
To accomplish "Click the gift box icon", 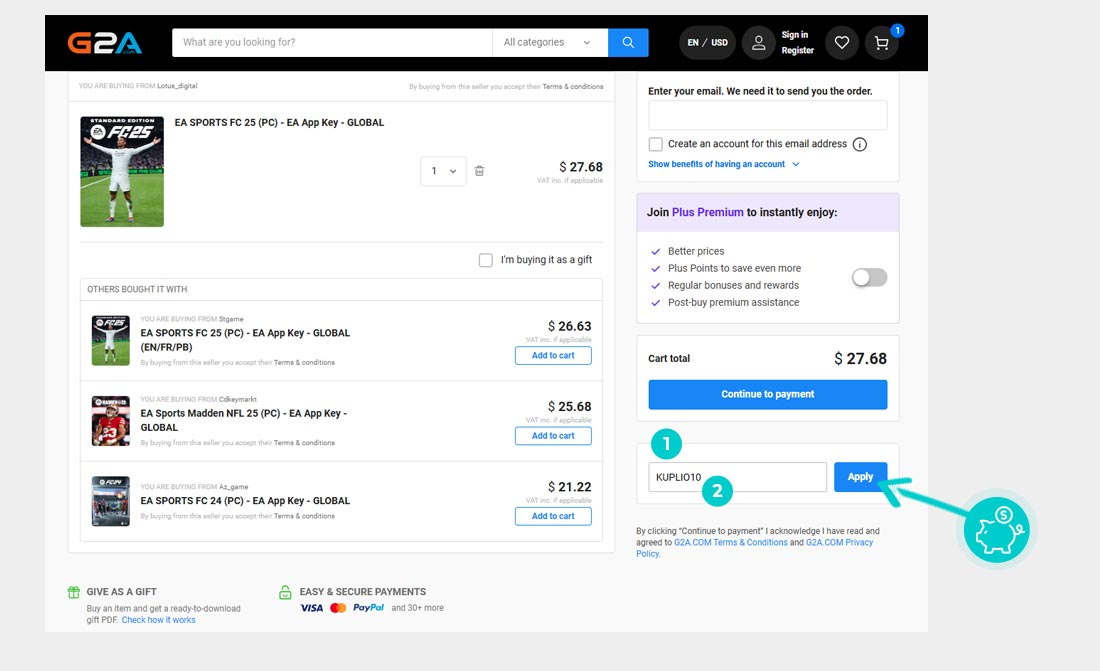I will (x=74, y=592).
